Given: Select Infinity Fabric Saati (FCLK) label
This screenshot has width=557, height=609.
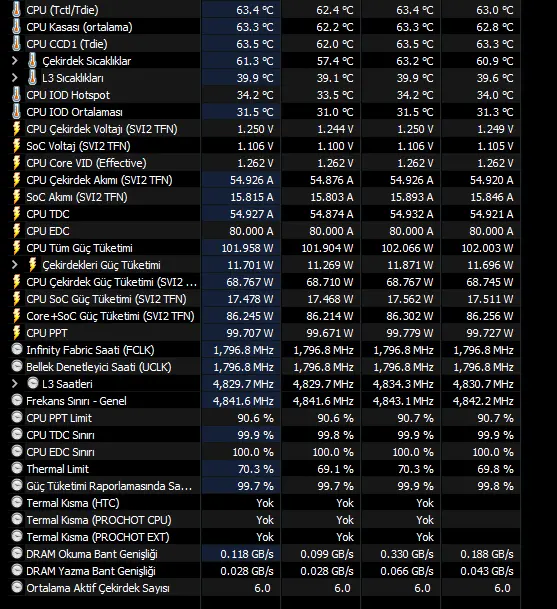Looking at the screenshot, I should [x=90, y=350].
